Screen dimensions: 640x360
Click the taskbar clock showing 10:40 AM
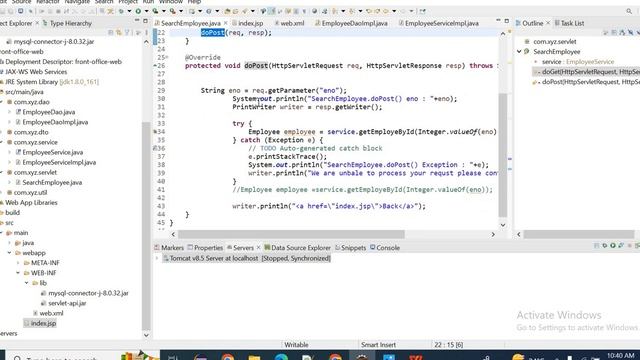pyautogui.click(x=620, y=356)
